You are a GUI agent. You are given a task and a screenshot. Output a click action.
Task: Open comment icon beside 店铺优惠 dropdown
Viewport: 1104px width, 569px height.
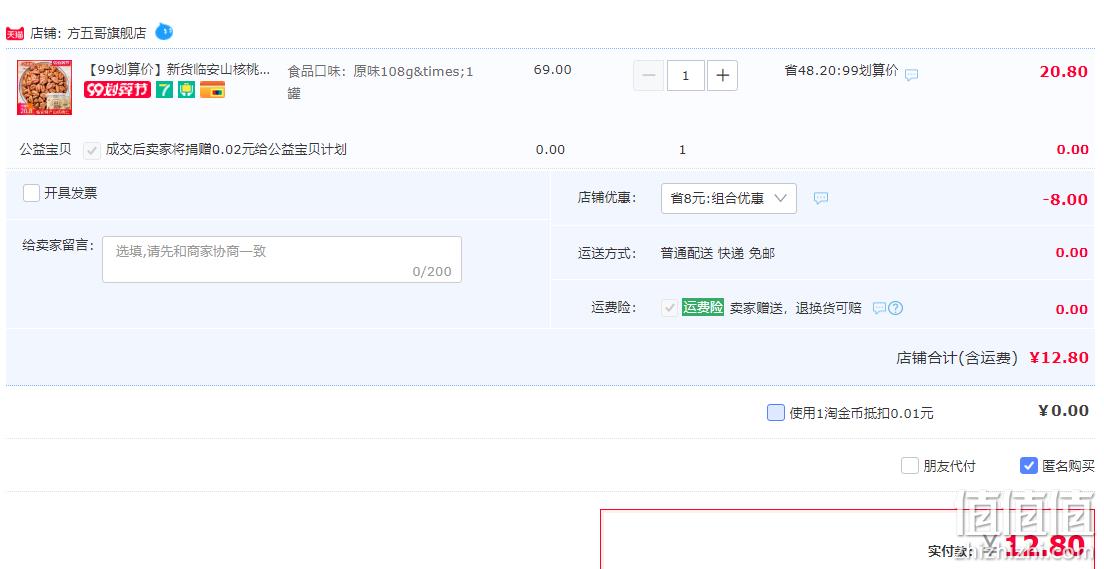coord(820,199)
